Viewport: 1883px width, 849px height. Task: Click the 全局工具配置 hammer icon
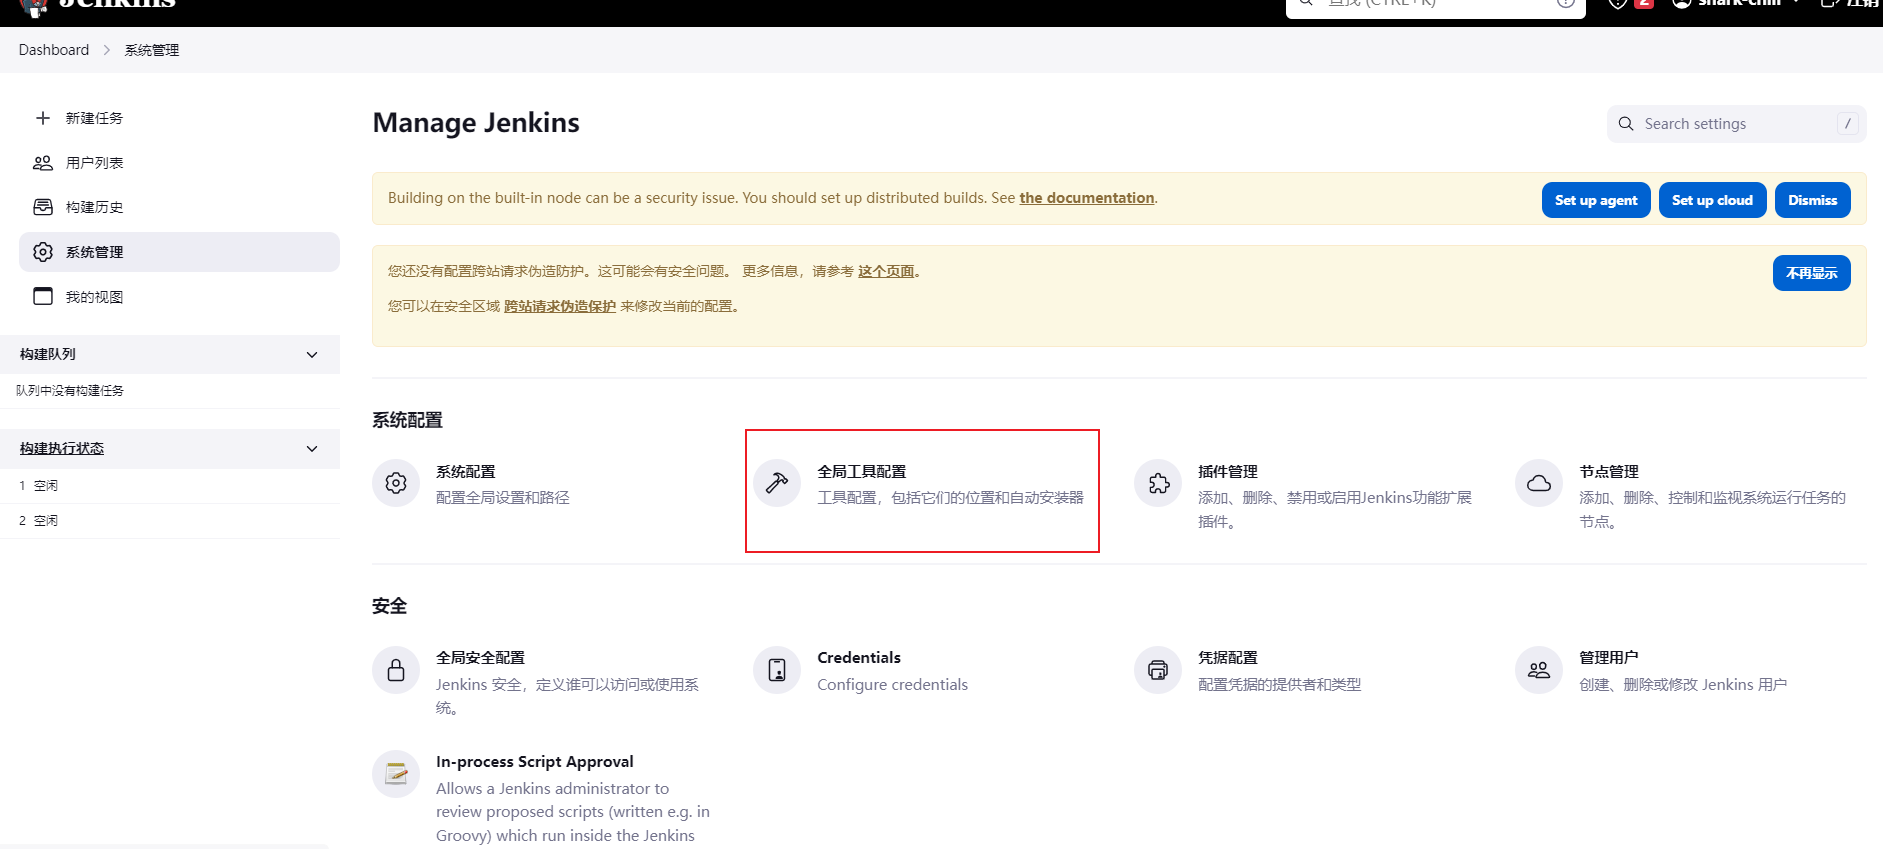coord(777,484)
